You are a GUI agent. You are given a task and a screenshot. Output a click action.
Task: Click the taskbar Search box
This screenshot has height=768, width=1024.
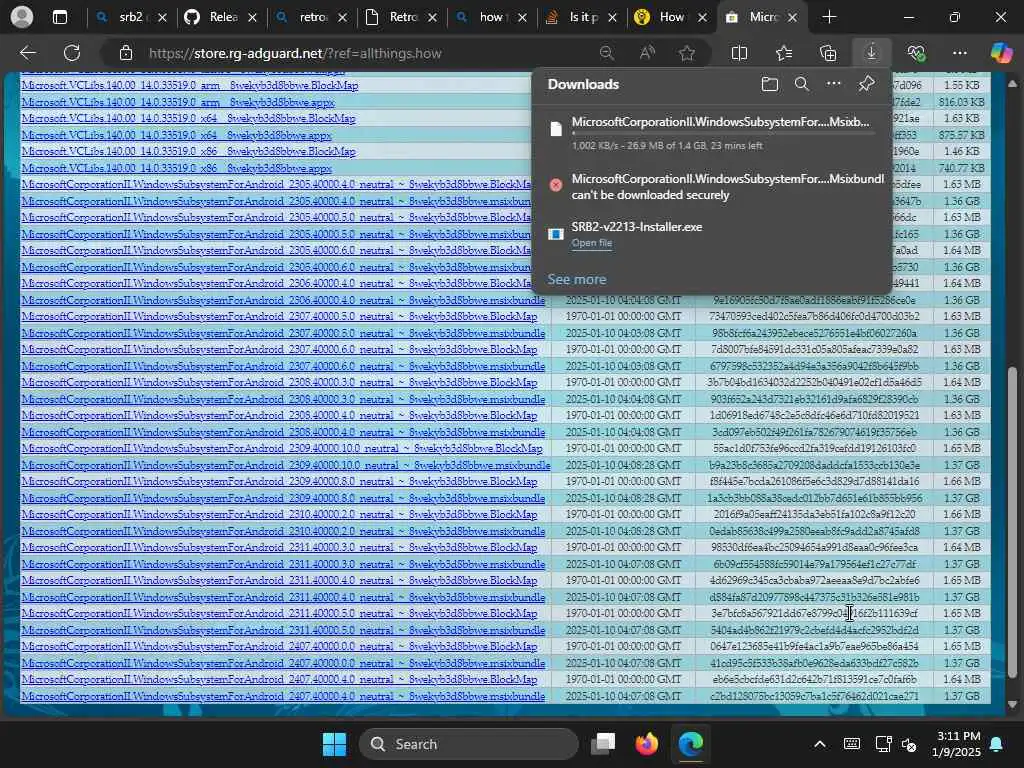469,744
